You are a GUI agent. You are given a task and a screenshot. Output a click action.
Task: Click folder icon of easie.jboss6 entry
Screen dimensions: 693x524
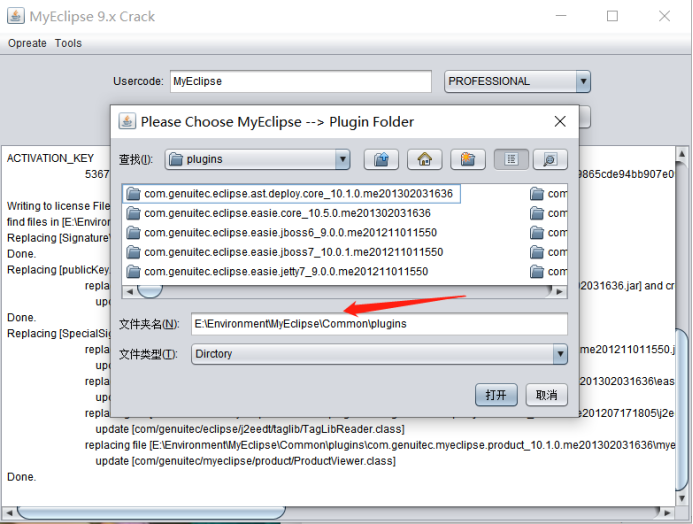[x=133, y=232]
